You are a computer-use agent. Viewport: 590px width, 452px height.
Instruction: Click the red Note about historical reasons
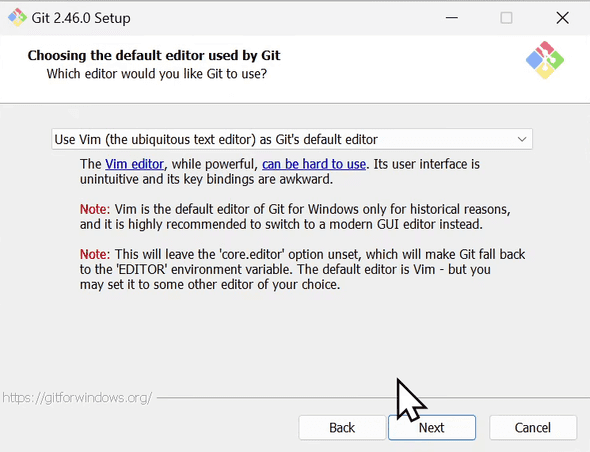95,209
